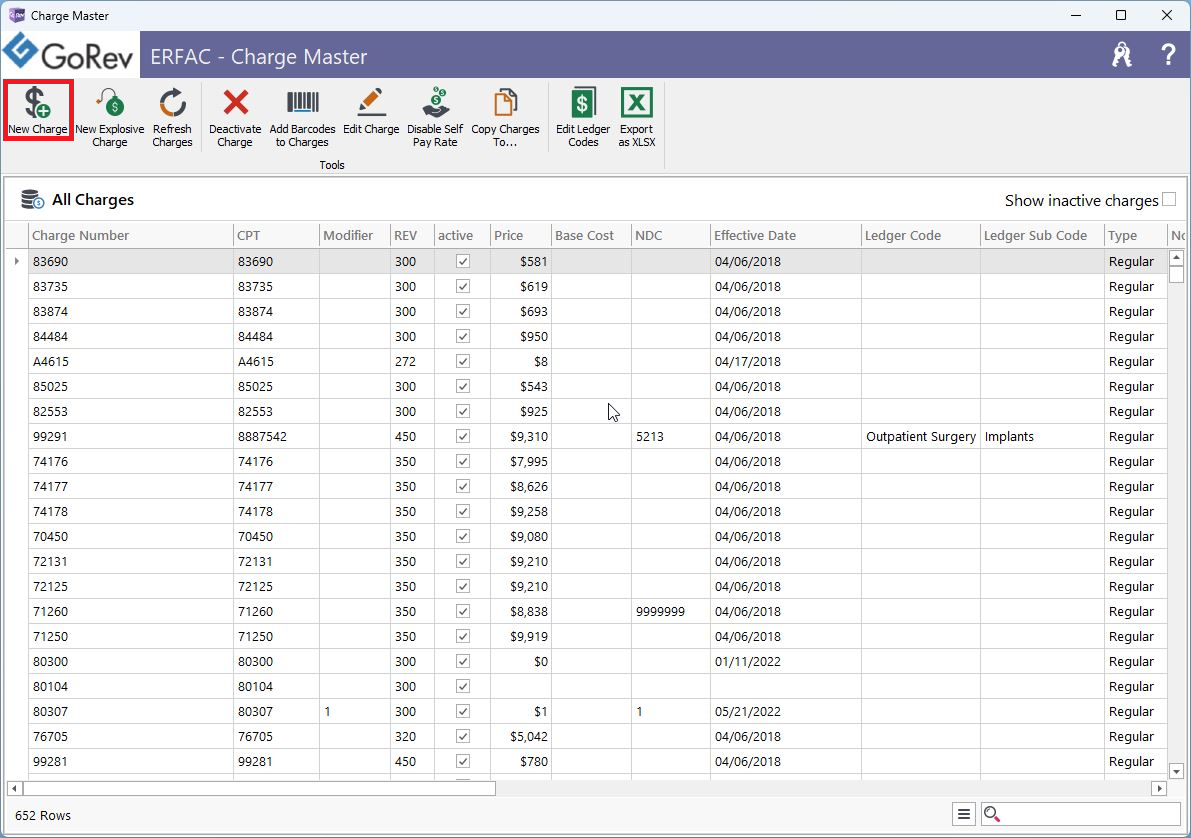The image size is (1191, 838).
Task: Disable Self Pay Rate
Action: 435,116
